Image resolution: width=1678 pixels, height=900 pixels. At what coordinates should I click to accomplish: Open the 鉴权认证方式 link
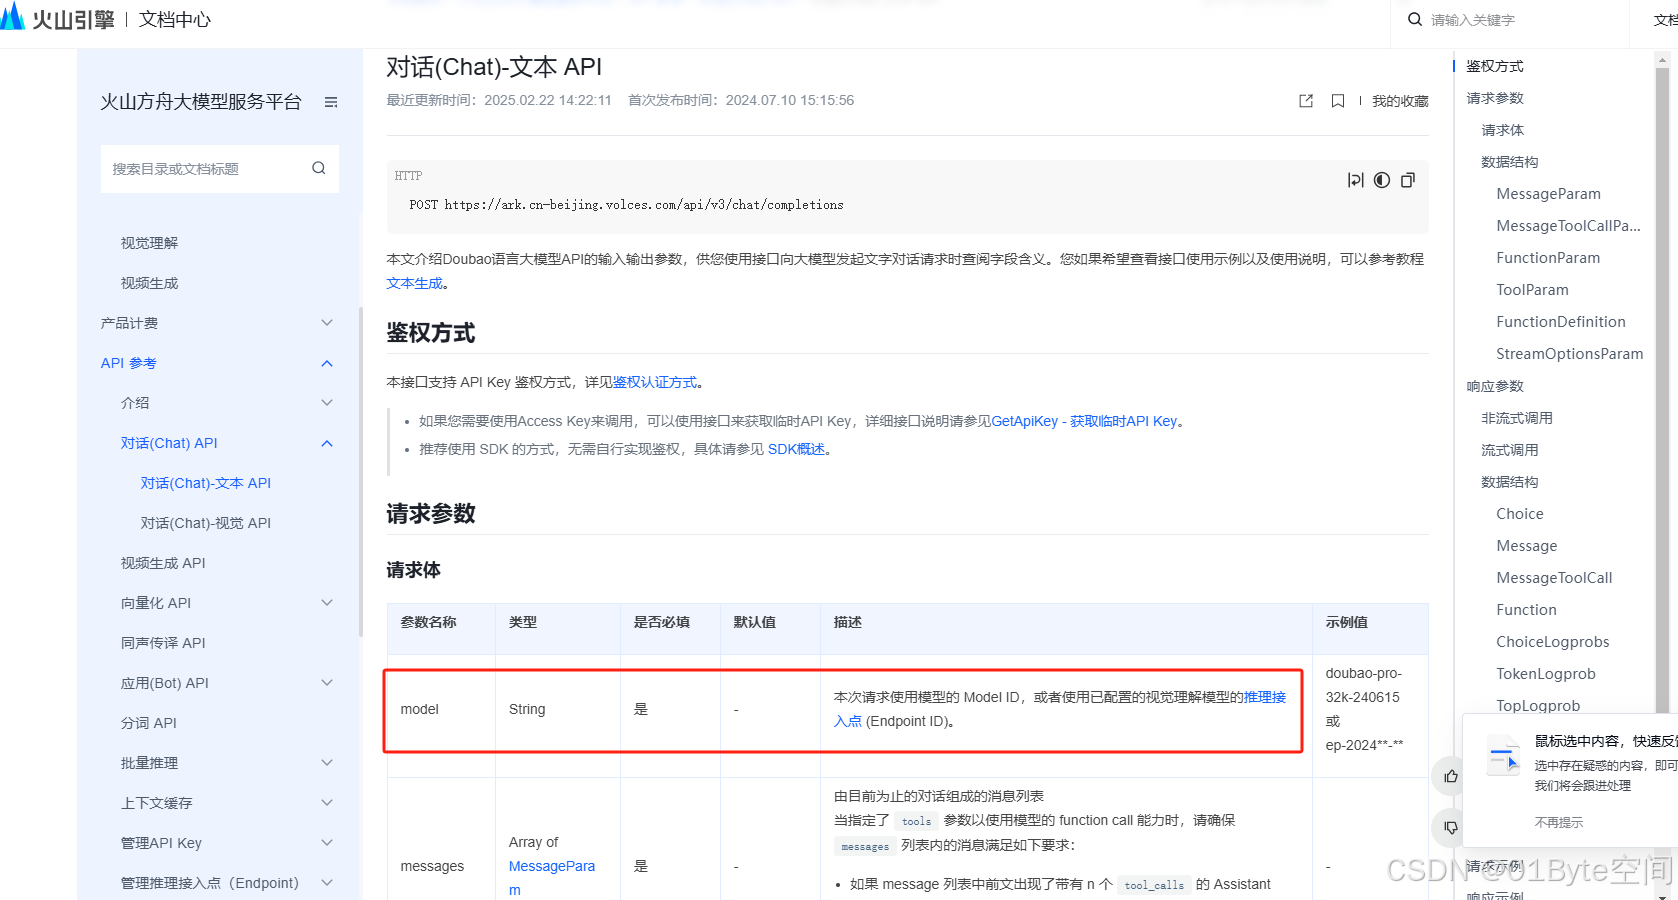tap(655, 382)
